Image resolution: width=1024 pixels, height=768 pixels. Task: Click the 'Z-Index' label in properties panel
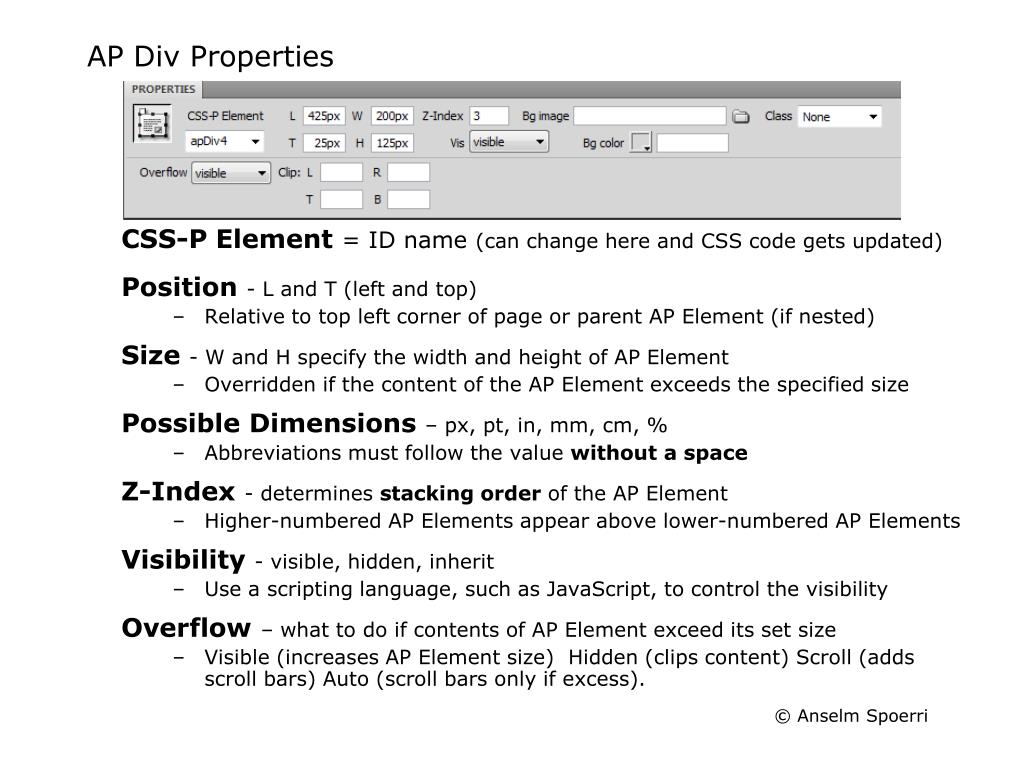(442, 116)
